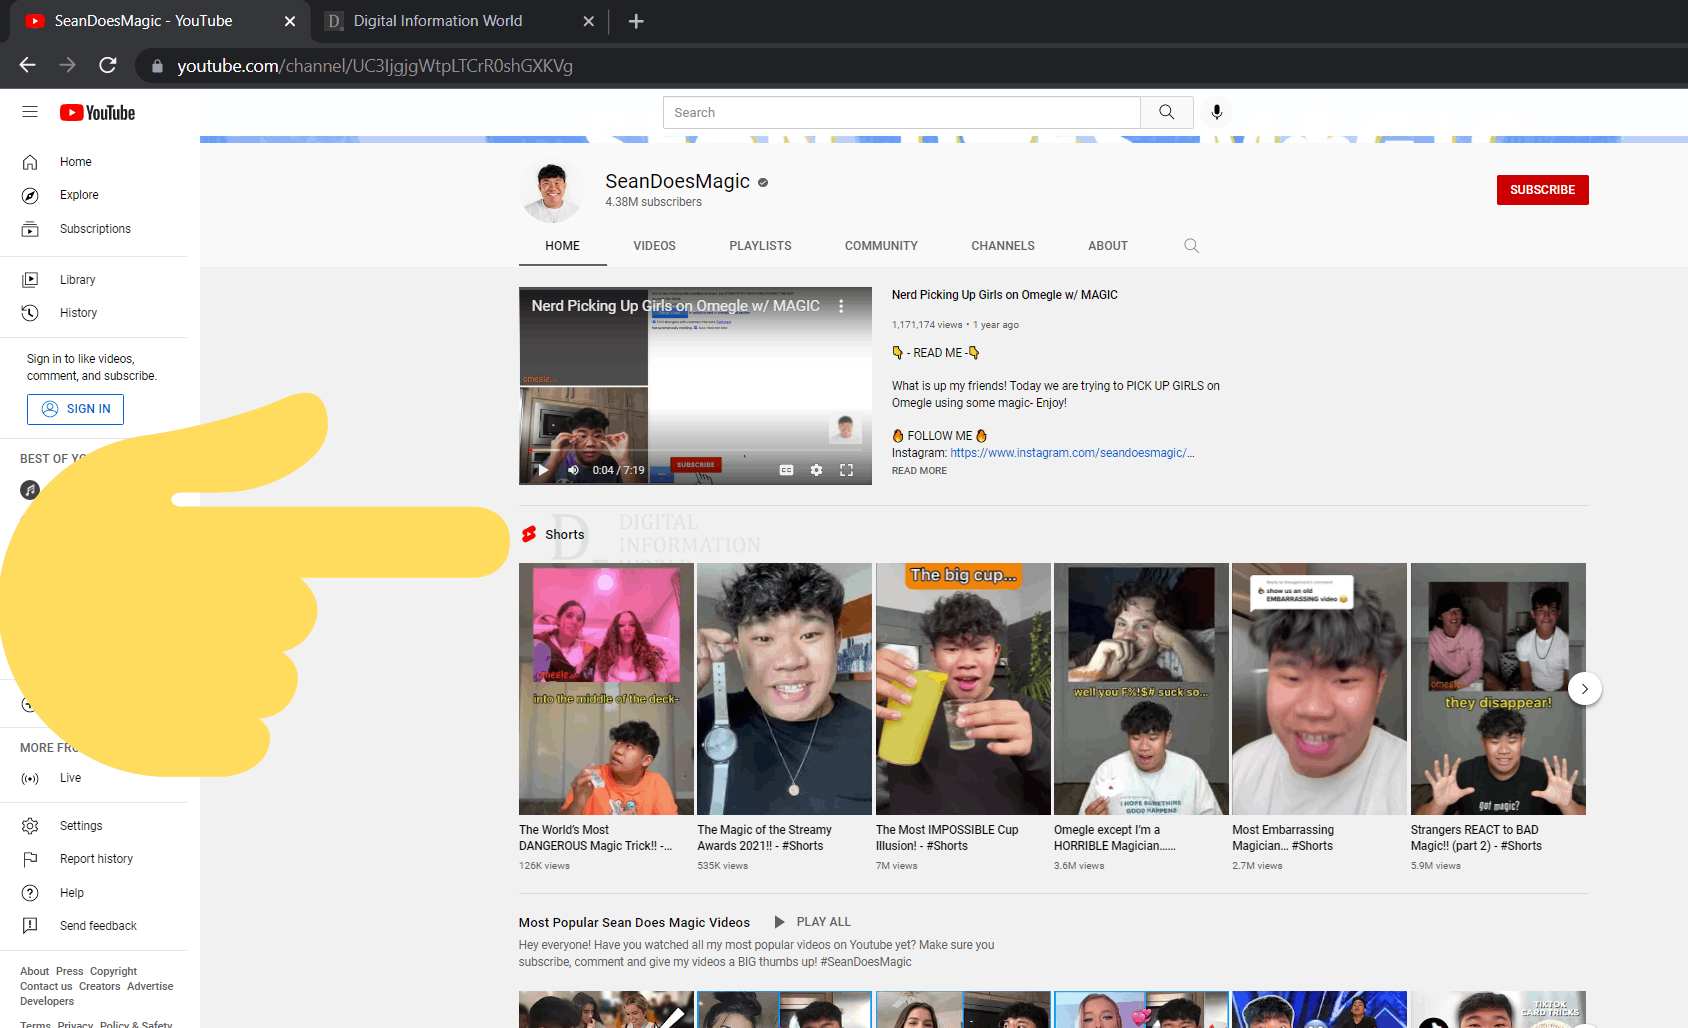
Task: Click the Advertise footer link
Action: pos(150,986)
